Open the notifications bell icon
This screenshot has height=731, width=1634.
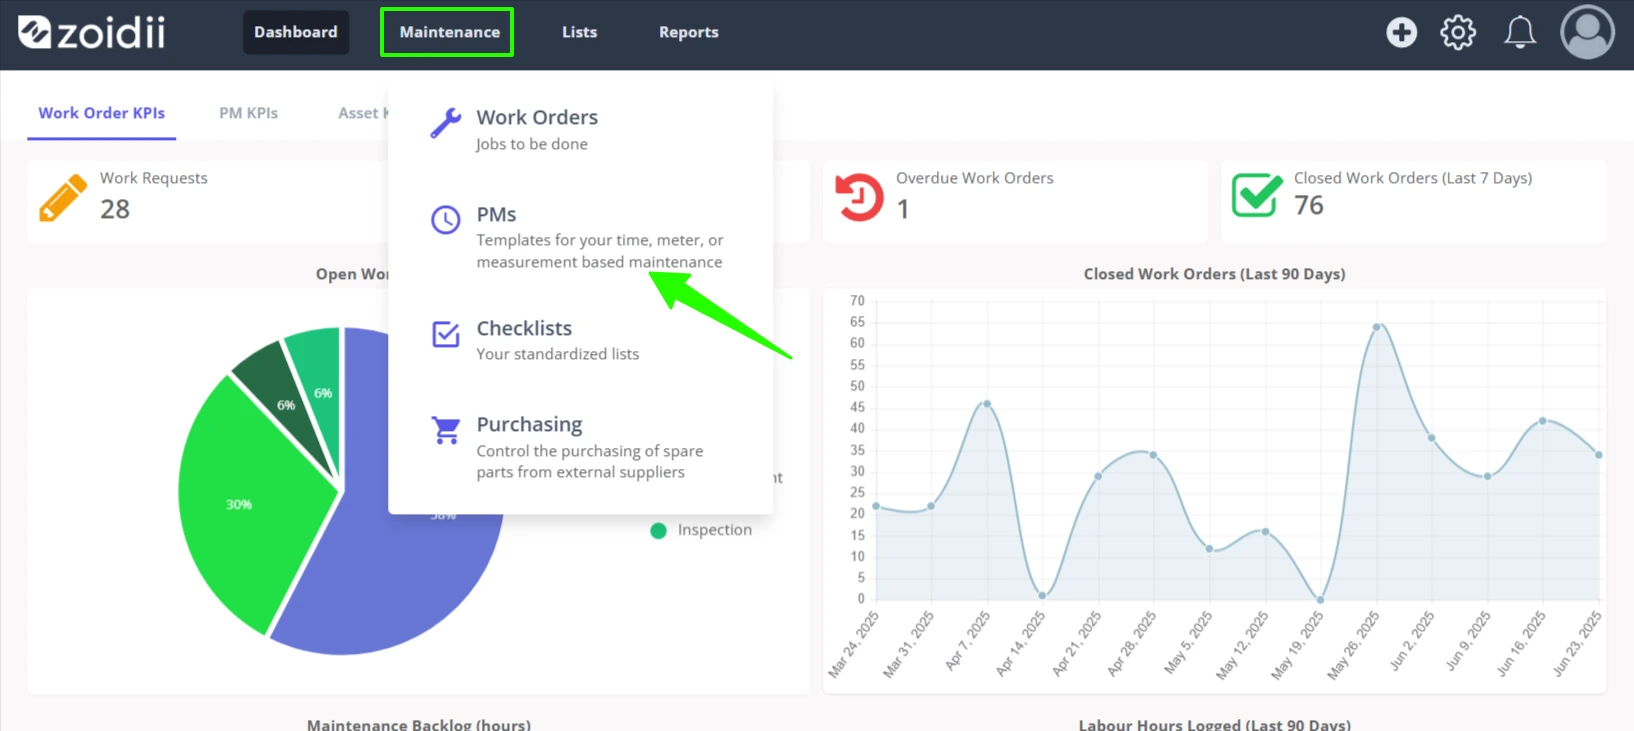1520,32
